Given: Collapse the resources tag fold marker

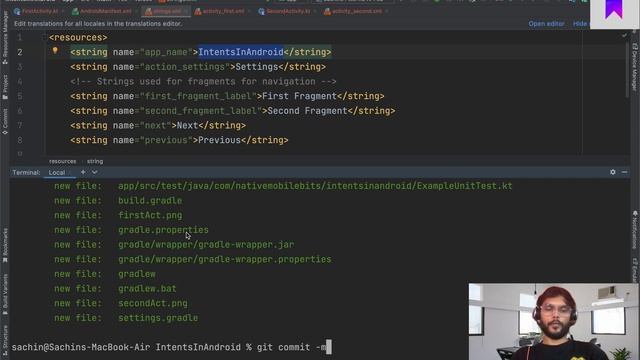Looking at the screenshot, I should pyautogui.click(x=44, y=38).
